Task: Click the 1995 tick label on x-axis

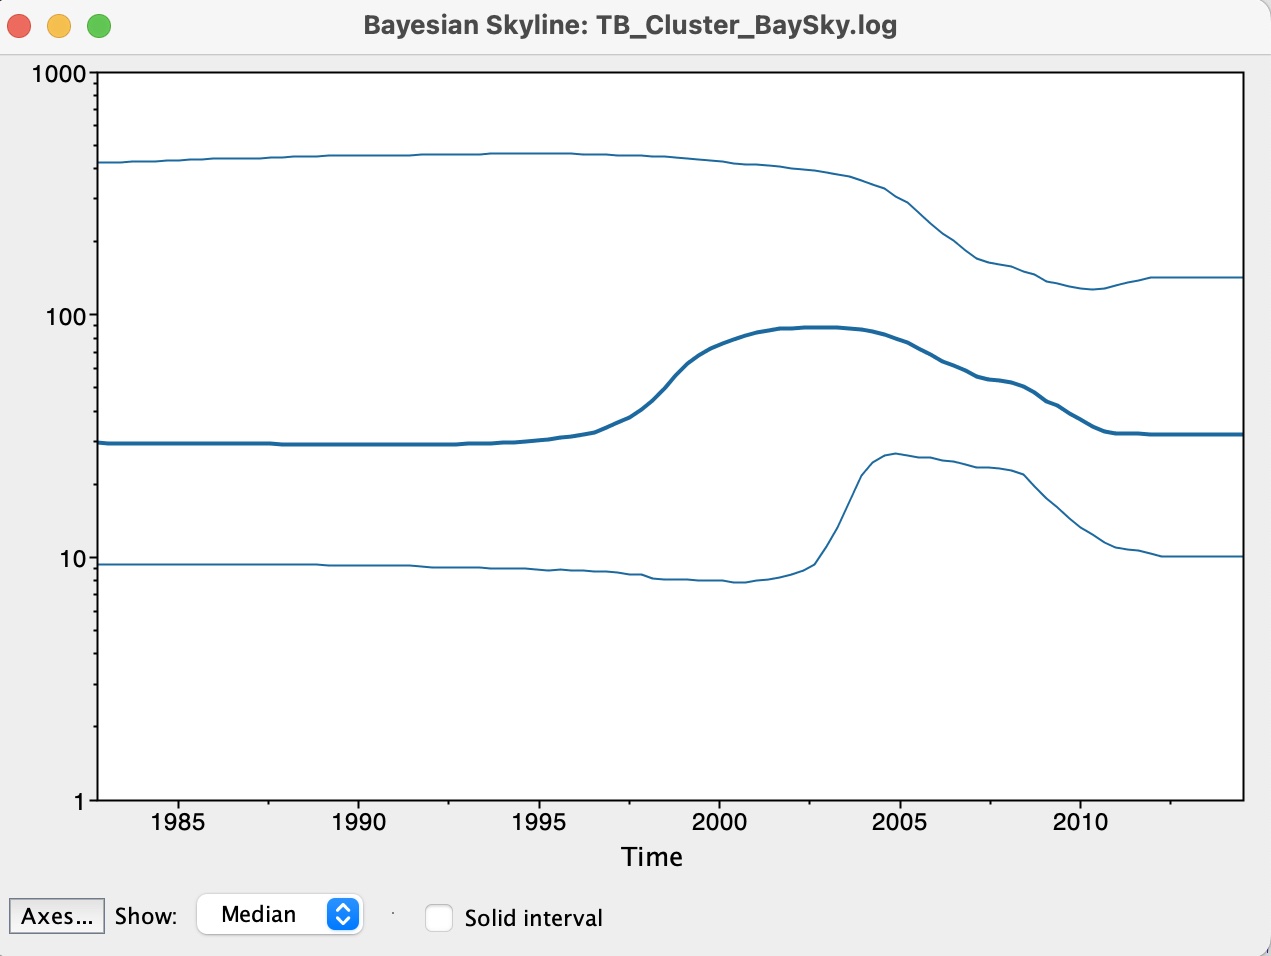Action: [x=538, y=822]
